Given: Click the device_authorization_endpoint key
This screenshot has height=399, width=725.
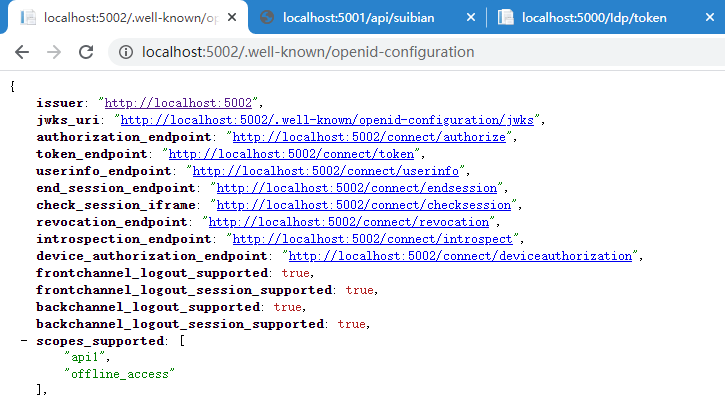Looking at the screenshot, I should click(x=152, y=256).
